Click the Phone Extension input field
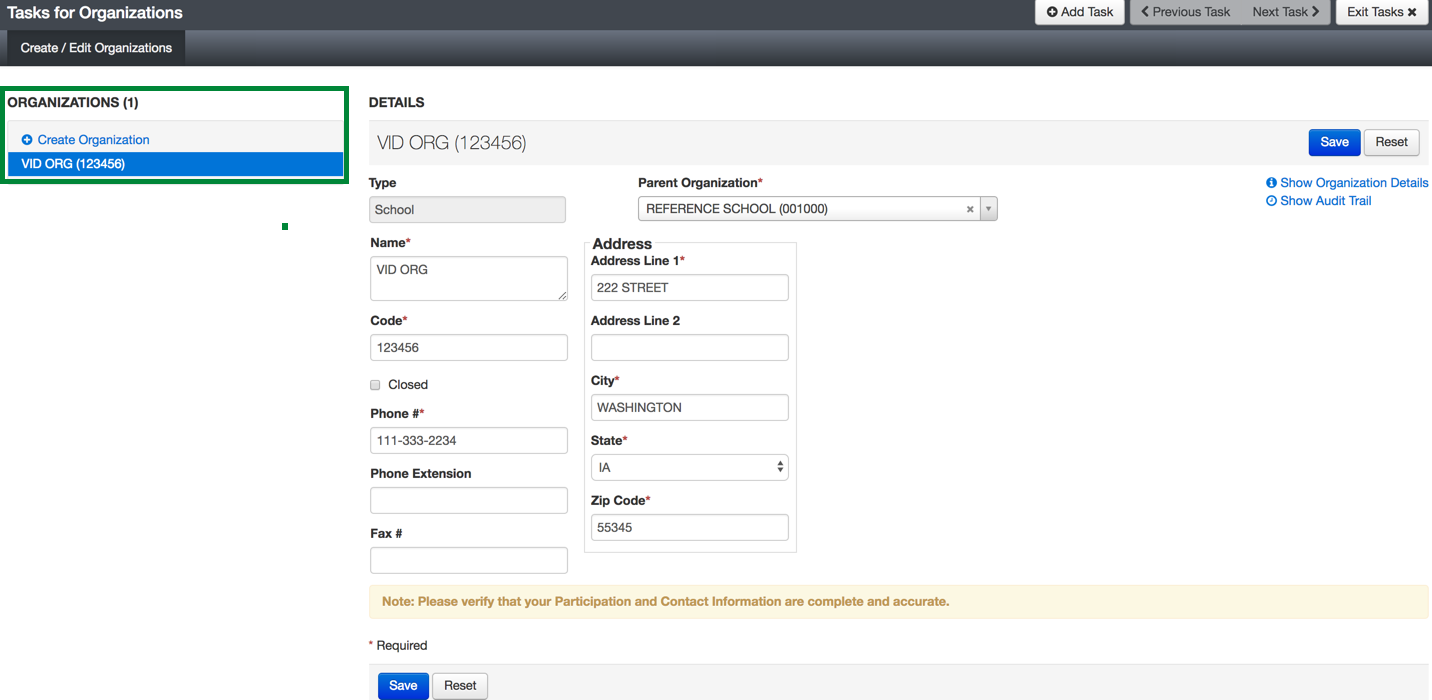The height and width of the screenshot is (700, 1432). tap(468, 500)
